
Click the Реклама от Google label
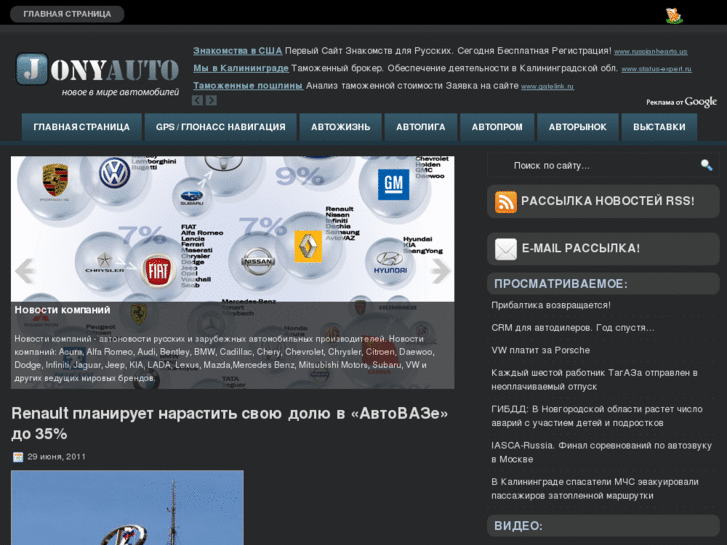click(681, 102)
